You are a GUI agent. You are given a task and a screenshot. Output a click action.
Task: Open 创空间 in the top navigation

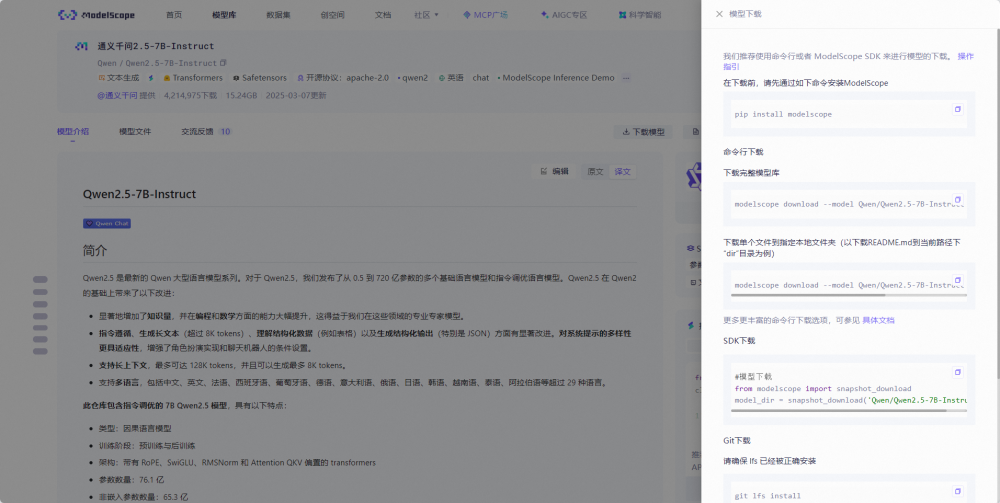[332, 15]
